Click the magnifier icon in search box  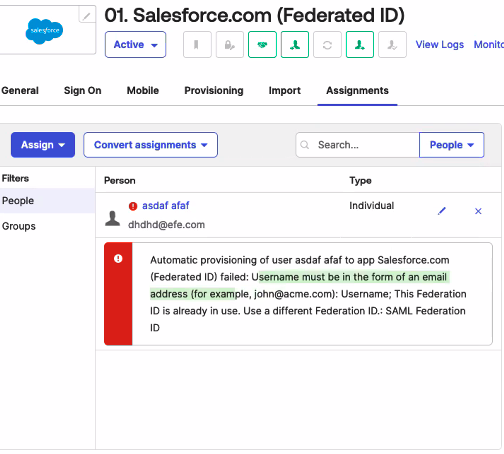(304, 145)
